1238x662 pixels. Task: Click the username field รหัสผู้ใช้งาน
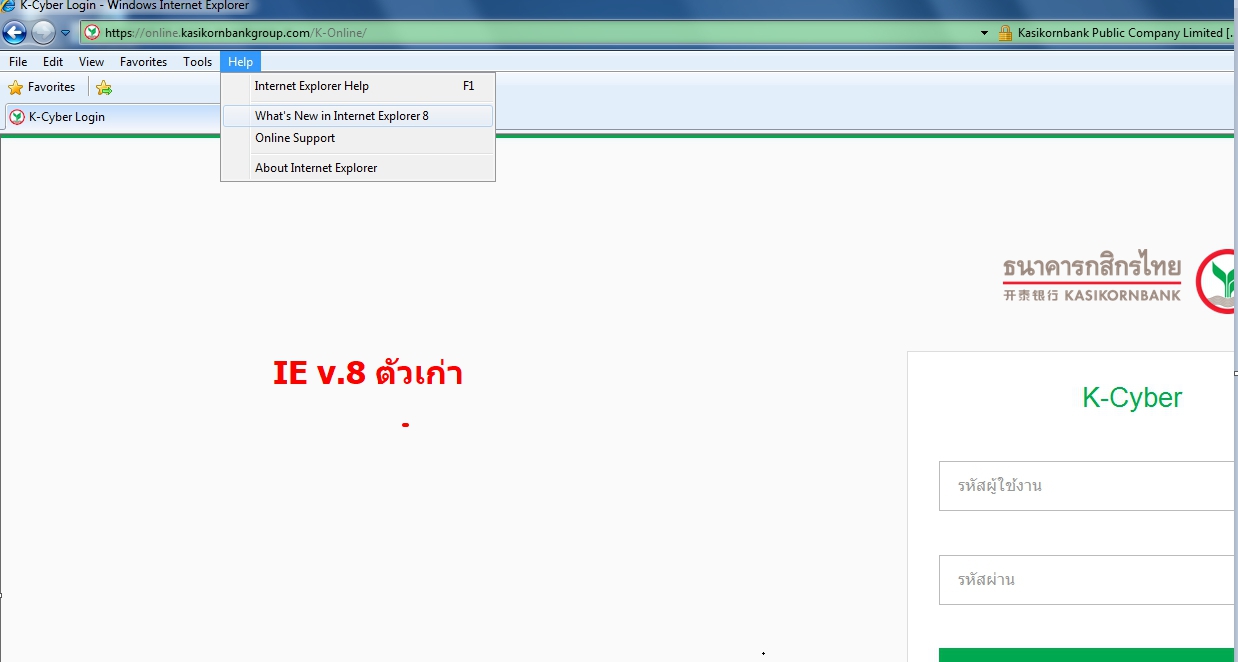1087,486
